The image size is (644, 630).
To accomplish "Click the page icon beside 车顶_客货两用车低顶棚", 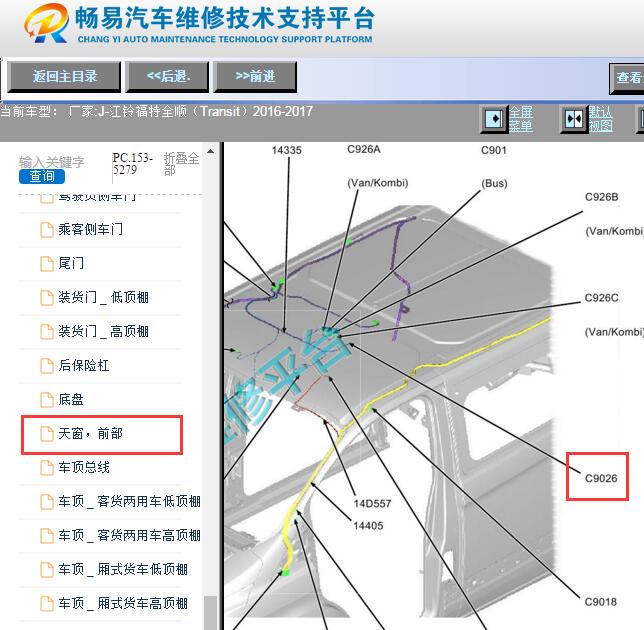I will (x=46, y=502).
